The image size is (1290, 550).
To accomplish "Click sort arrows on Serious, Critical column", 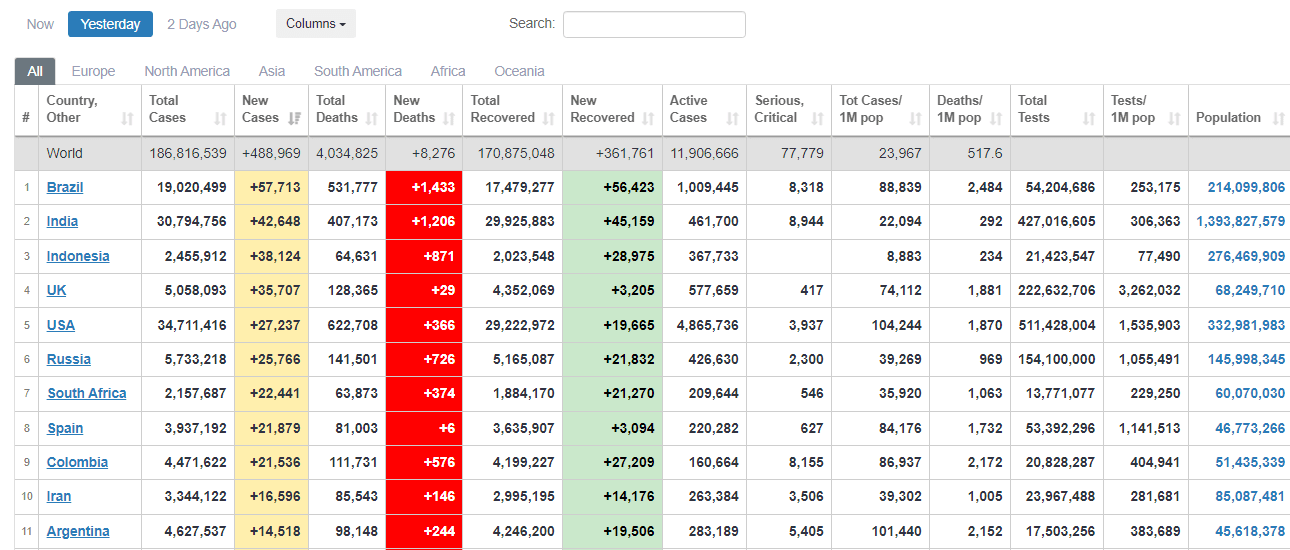I will click(x=817, y=119).
